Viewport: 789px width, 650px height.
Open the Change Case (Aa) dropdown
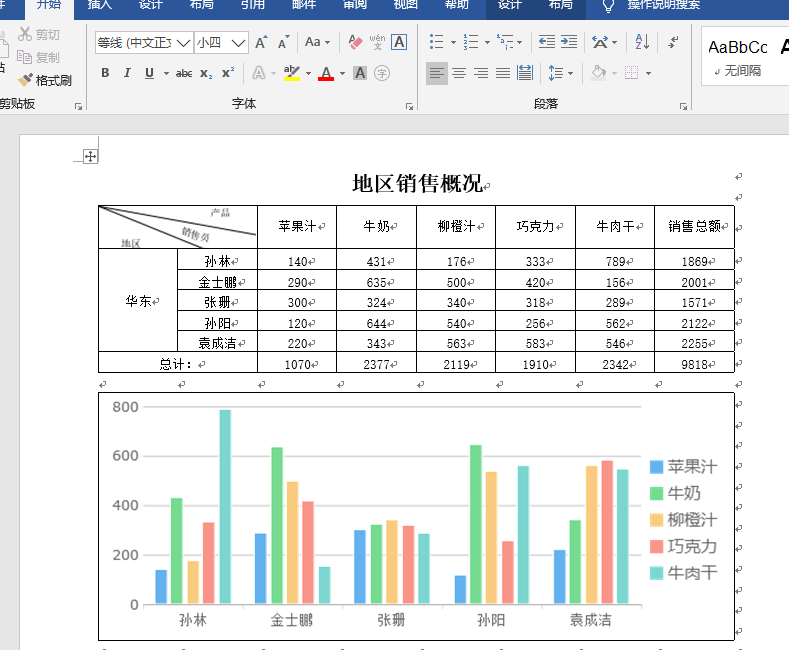[318, 42]
